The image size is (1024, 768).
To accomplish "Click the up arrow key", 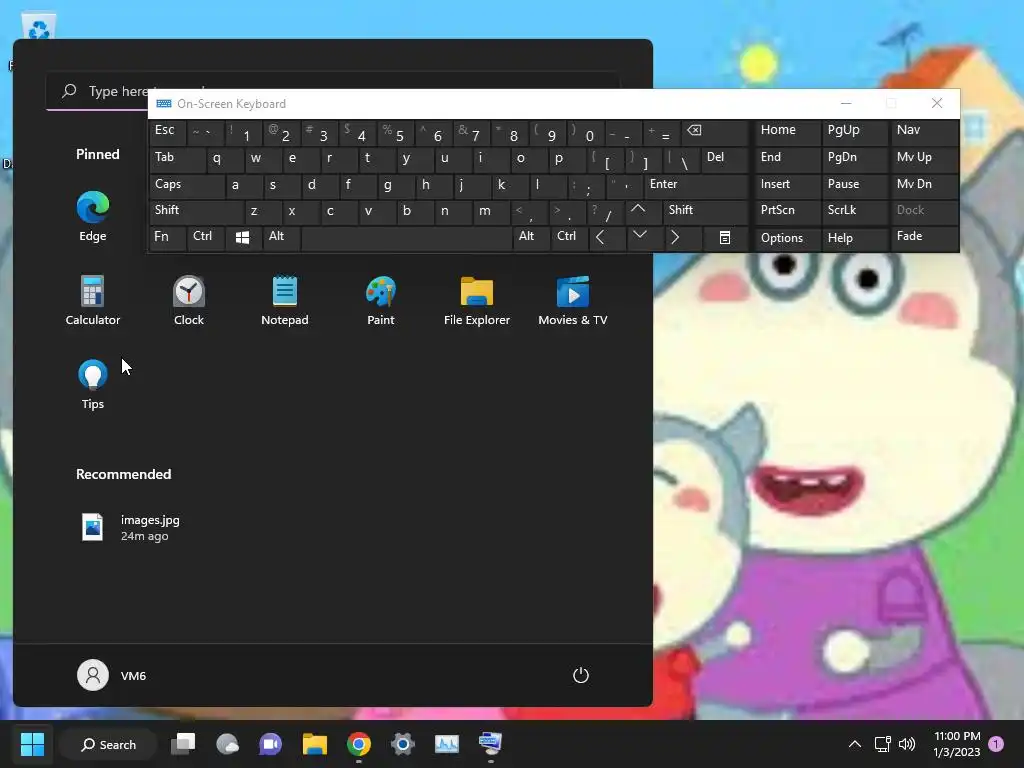I will [x=644, y=212].
